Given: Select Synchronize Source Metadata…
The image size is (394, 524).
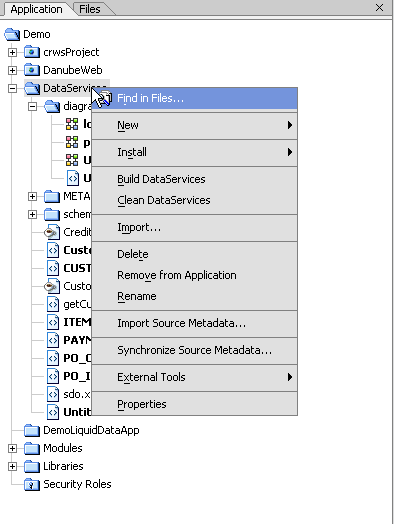Looking at the screenshot, I should [x=194, y=350].
